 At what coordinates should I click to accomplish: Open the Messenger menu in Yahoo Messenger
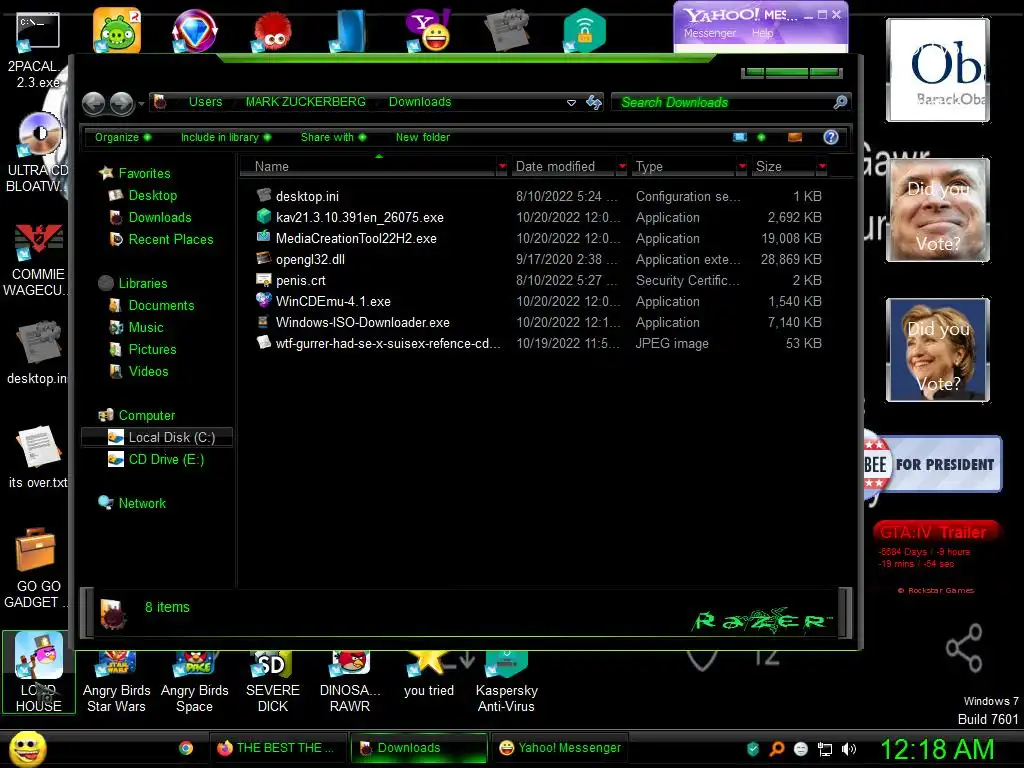pos(710,33)
